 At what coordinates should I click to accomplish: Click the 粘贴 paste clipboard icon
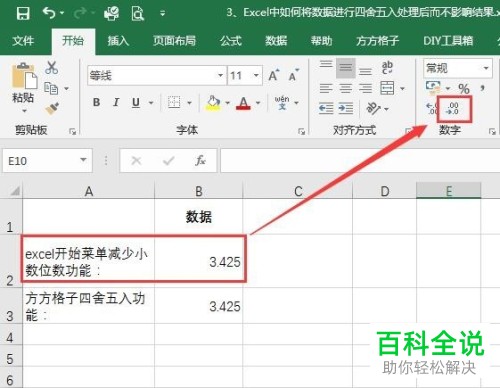click(24, 76)
